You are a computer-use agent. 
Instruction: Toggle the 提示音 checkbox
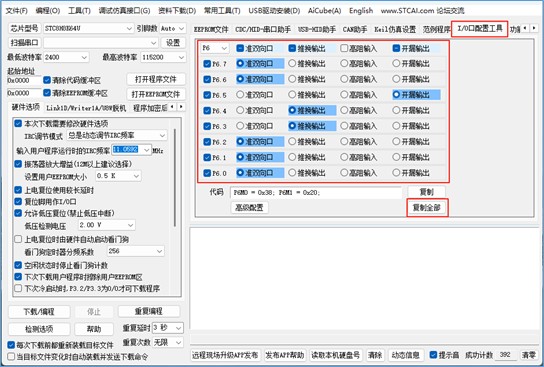coord(433,355)
